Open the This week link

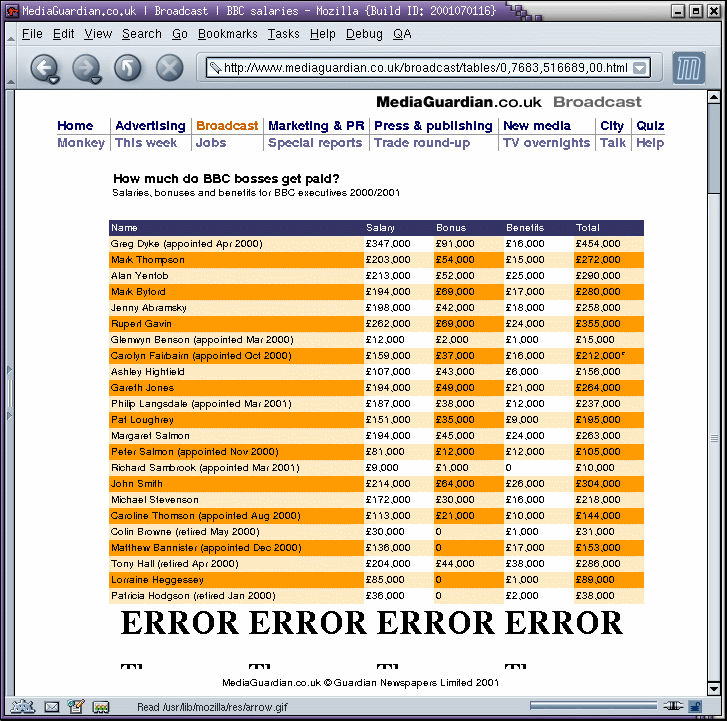[x=146, y=143]
